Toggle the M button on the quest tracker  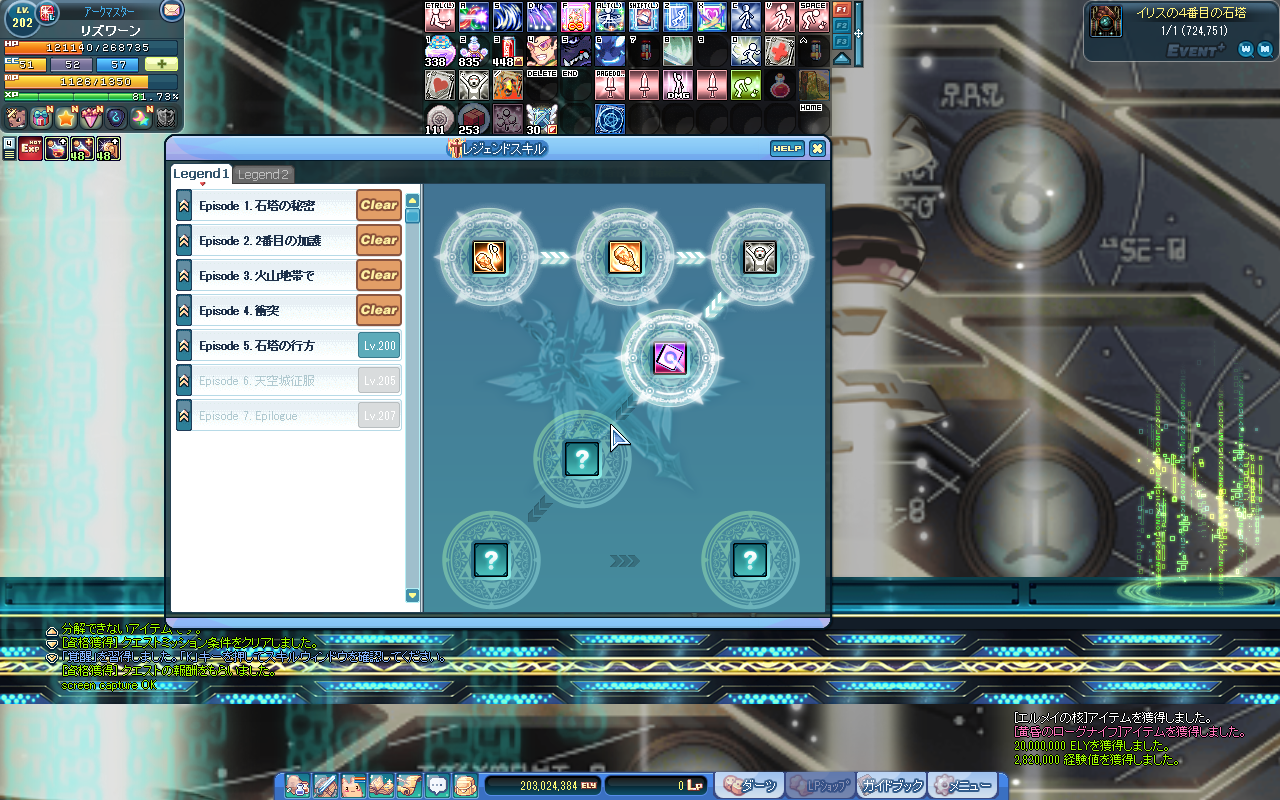pyautogui.click(x=1264, y=48)
